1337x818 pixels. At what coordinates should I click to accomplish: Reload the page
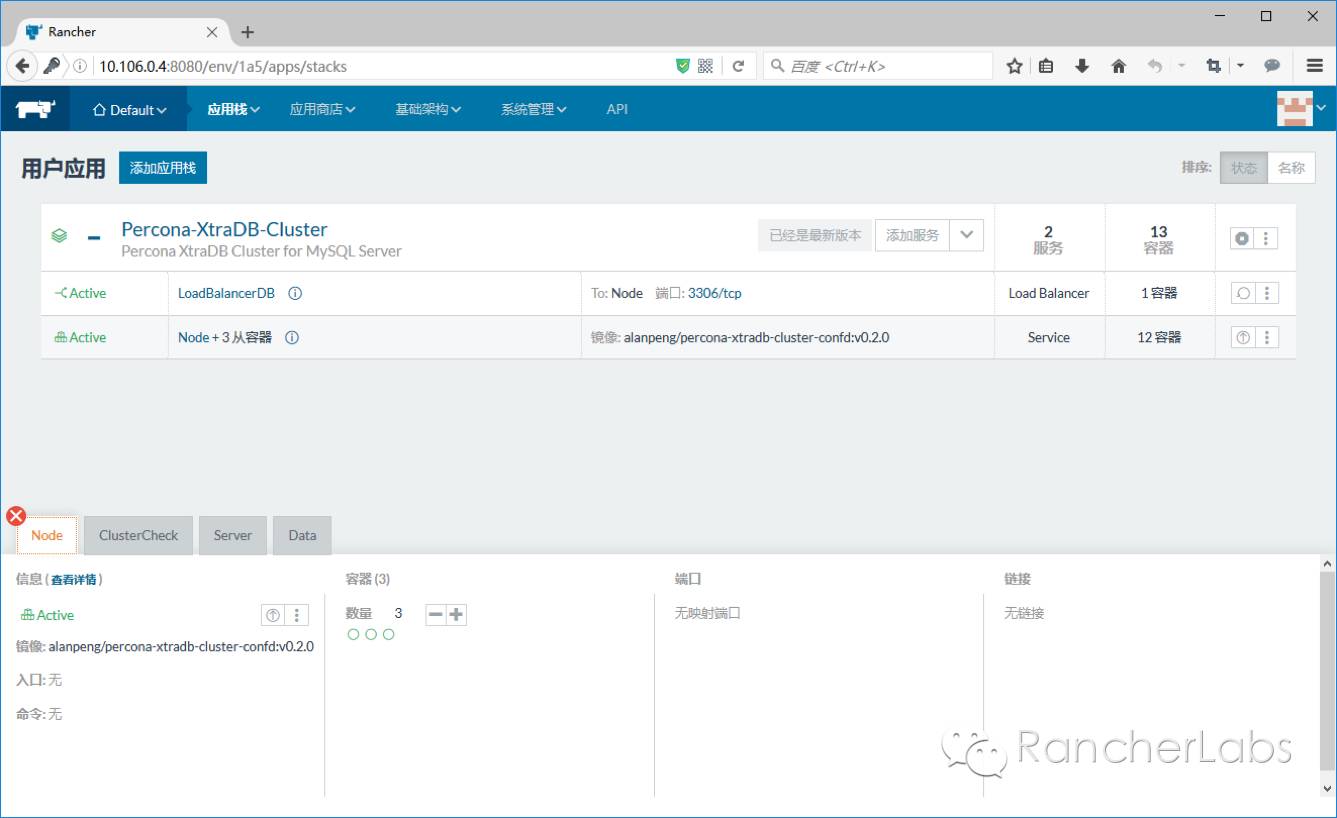(738, 66)
